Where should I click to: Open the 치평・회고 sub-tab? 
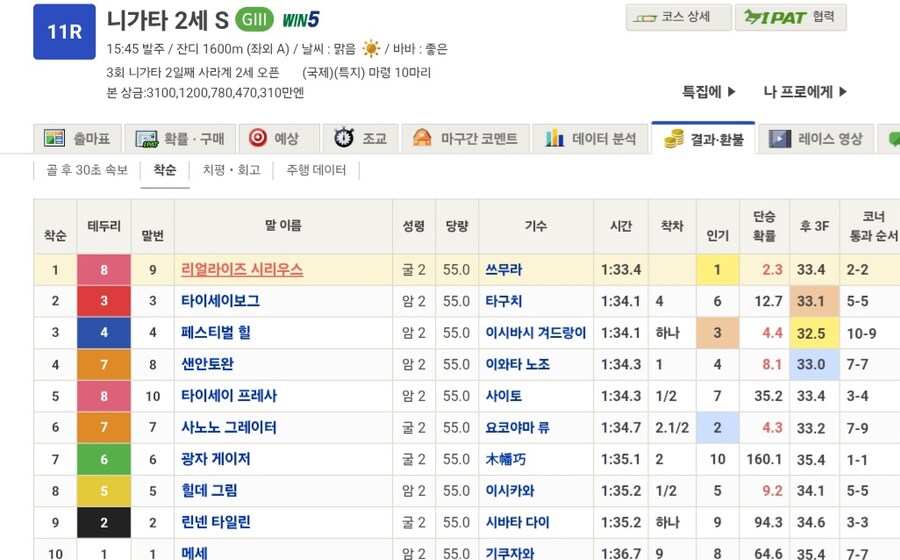(231, 170)
